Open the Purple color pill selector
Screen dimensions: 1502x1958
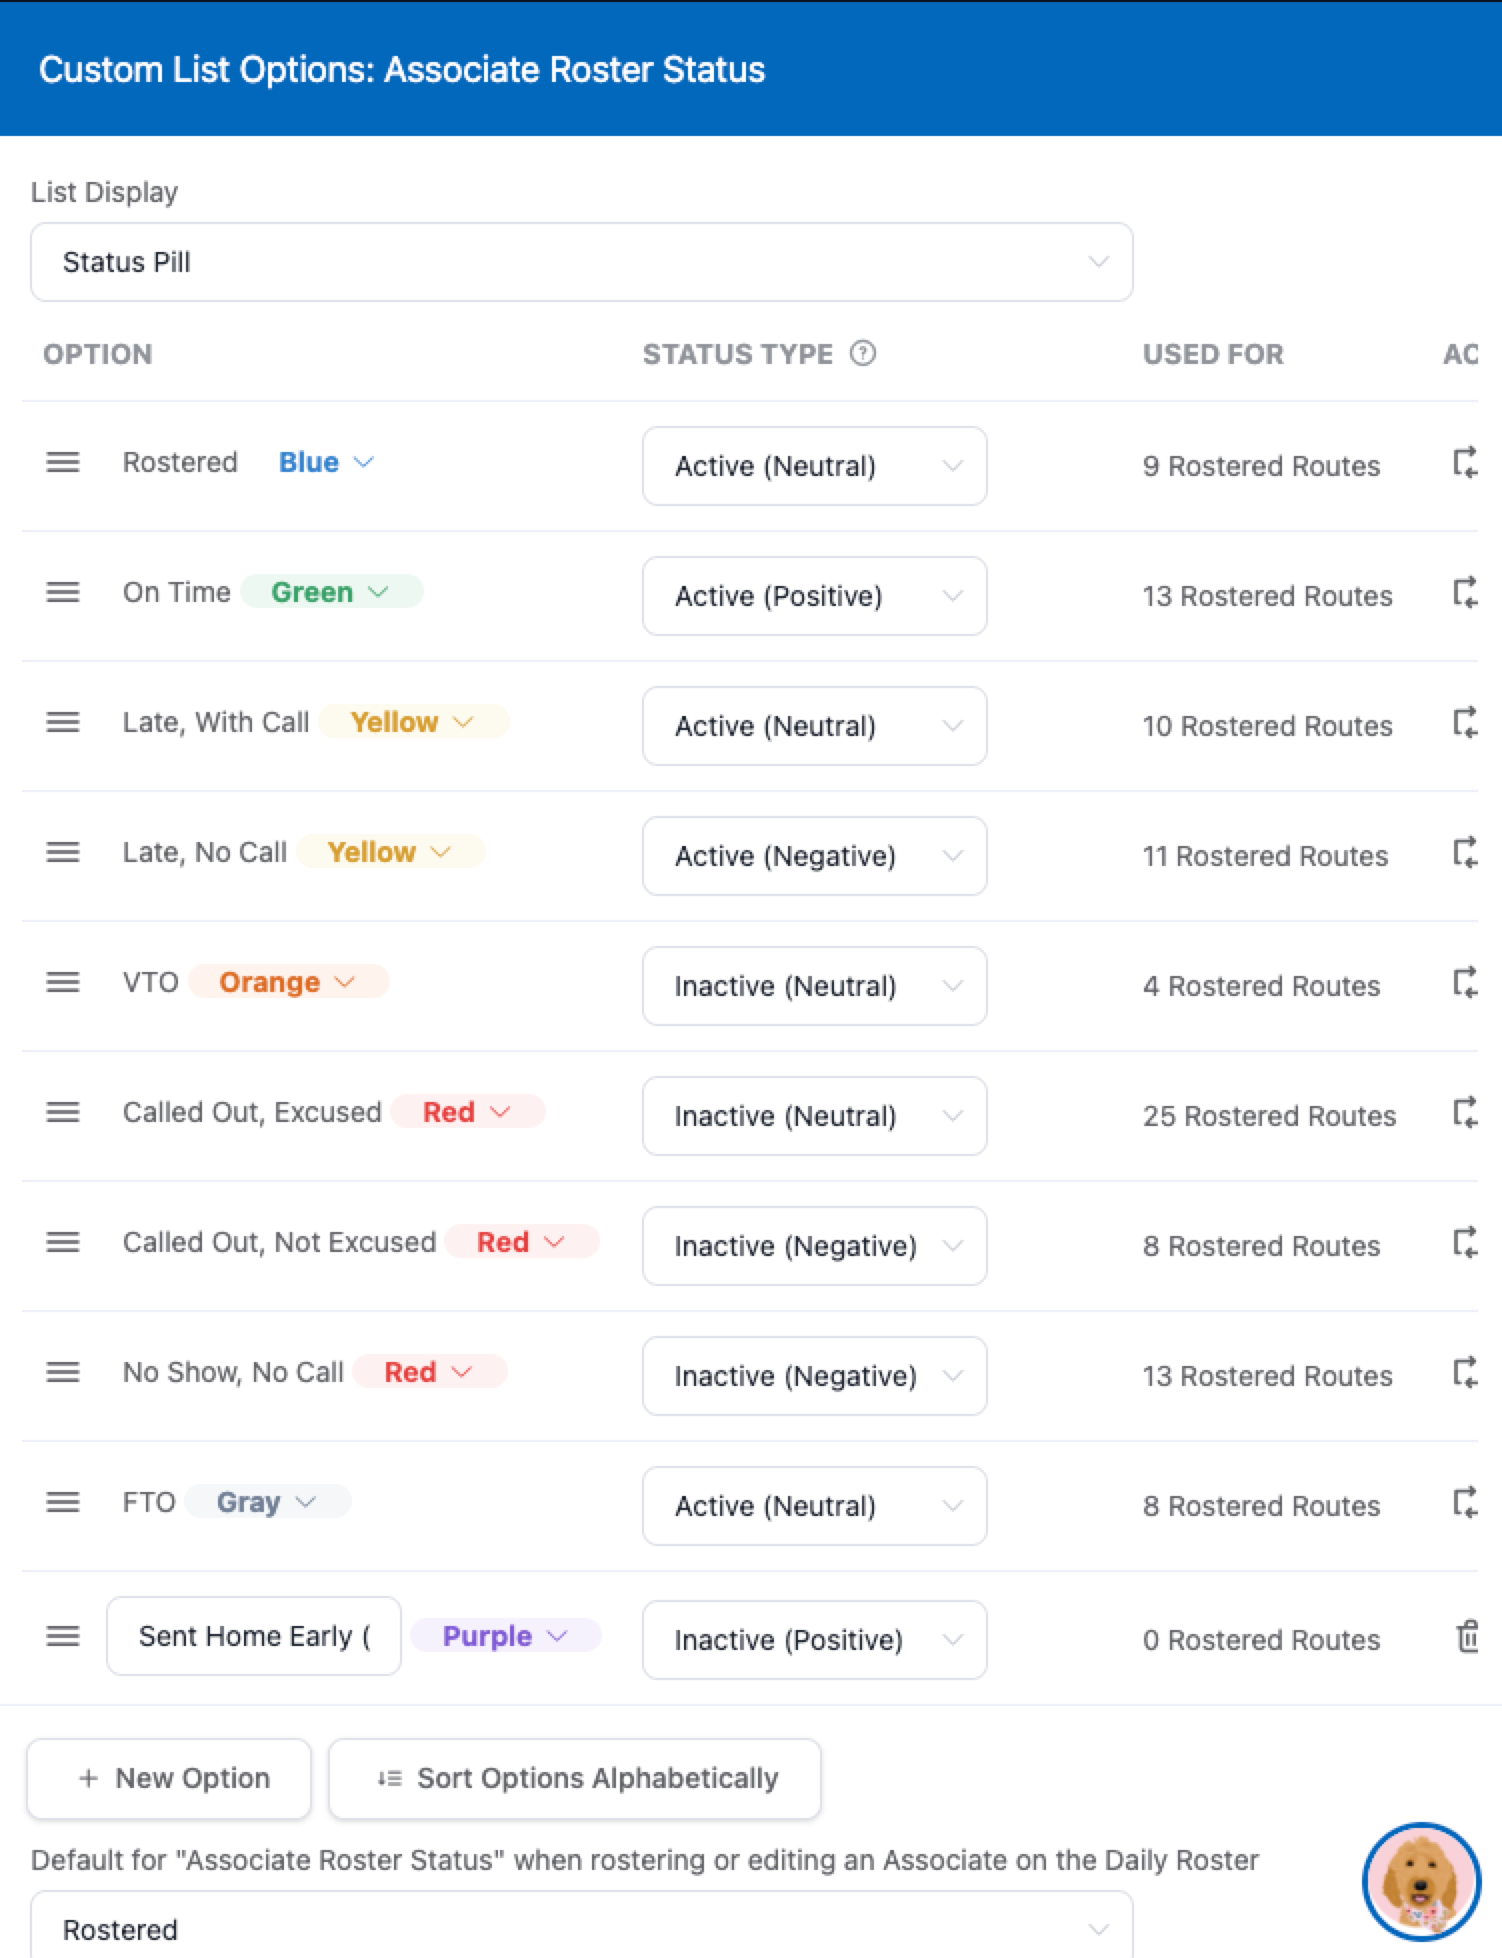(x=506, y=1636)
